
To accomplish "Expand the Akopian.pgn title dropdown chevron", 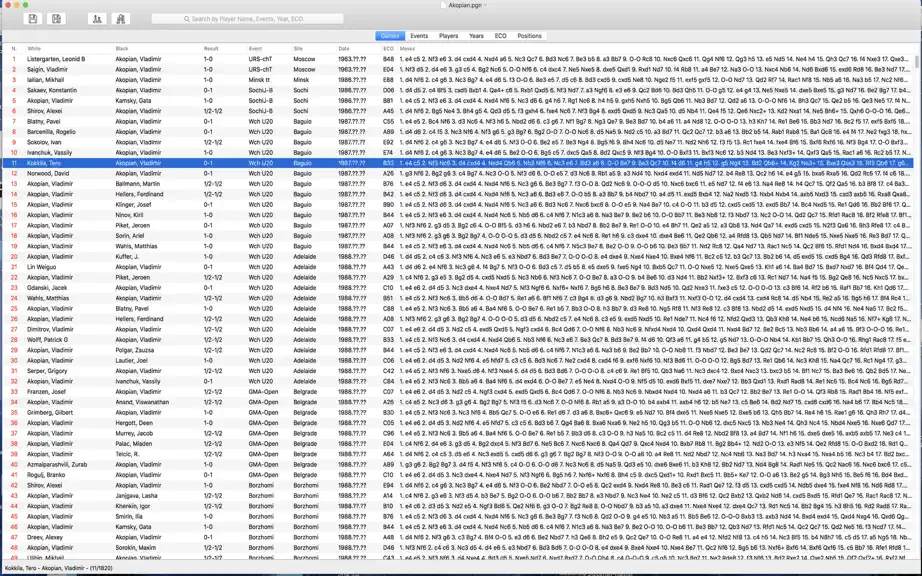I will tap(485, 5).
